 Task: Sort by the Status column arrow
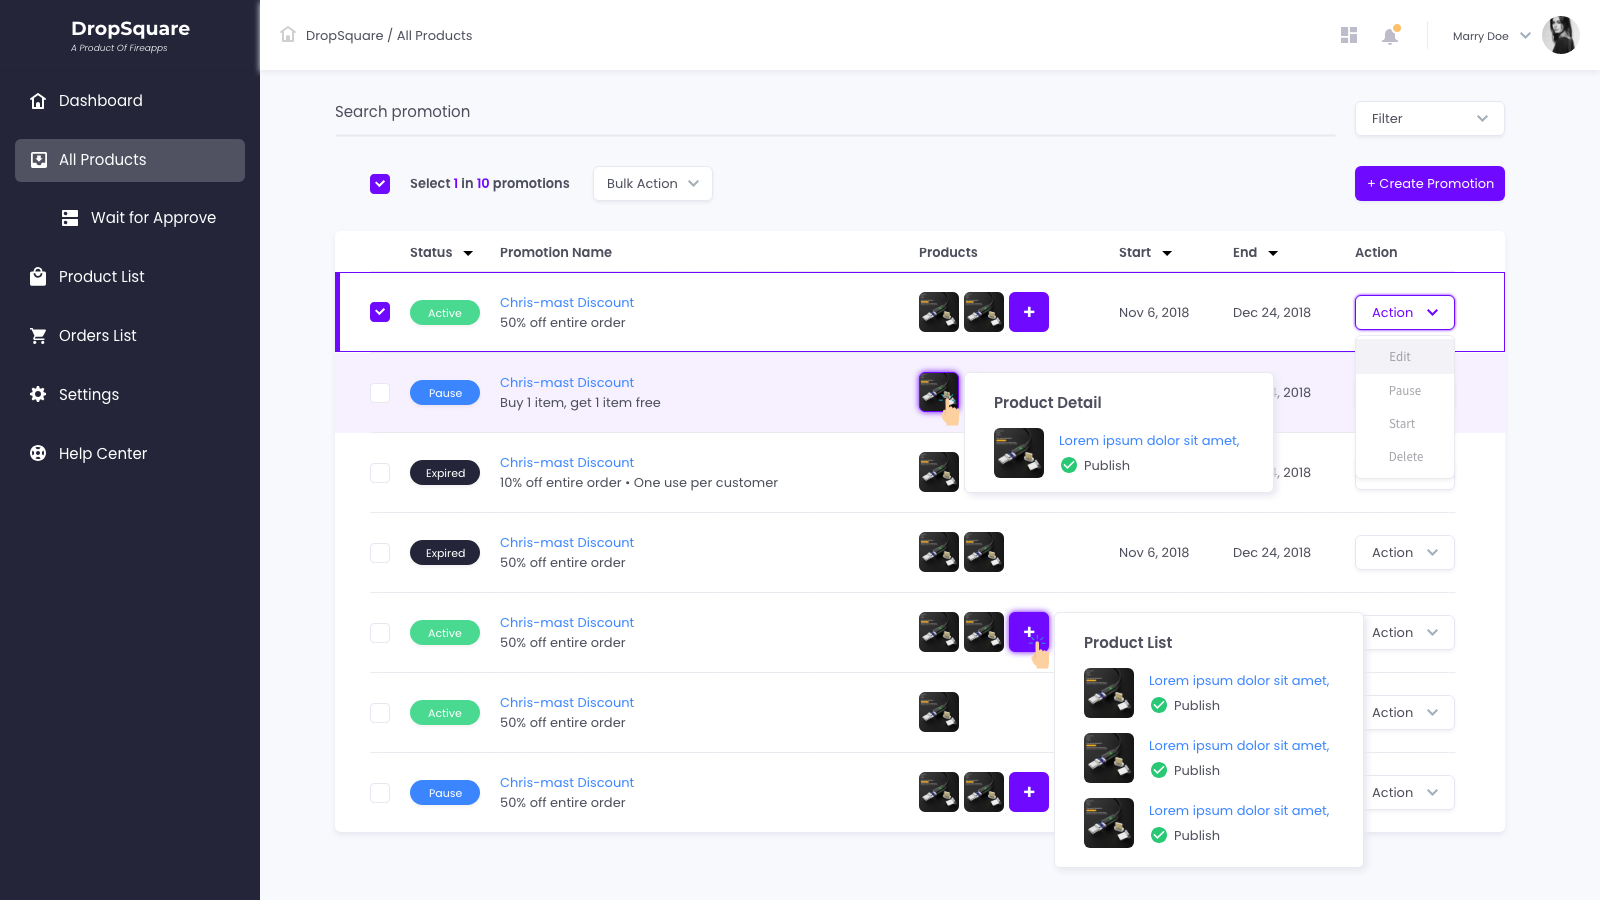[x=468, y=253]
